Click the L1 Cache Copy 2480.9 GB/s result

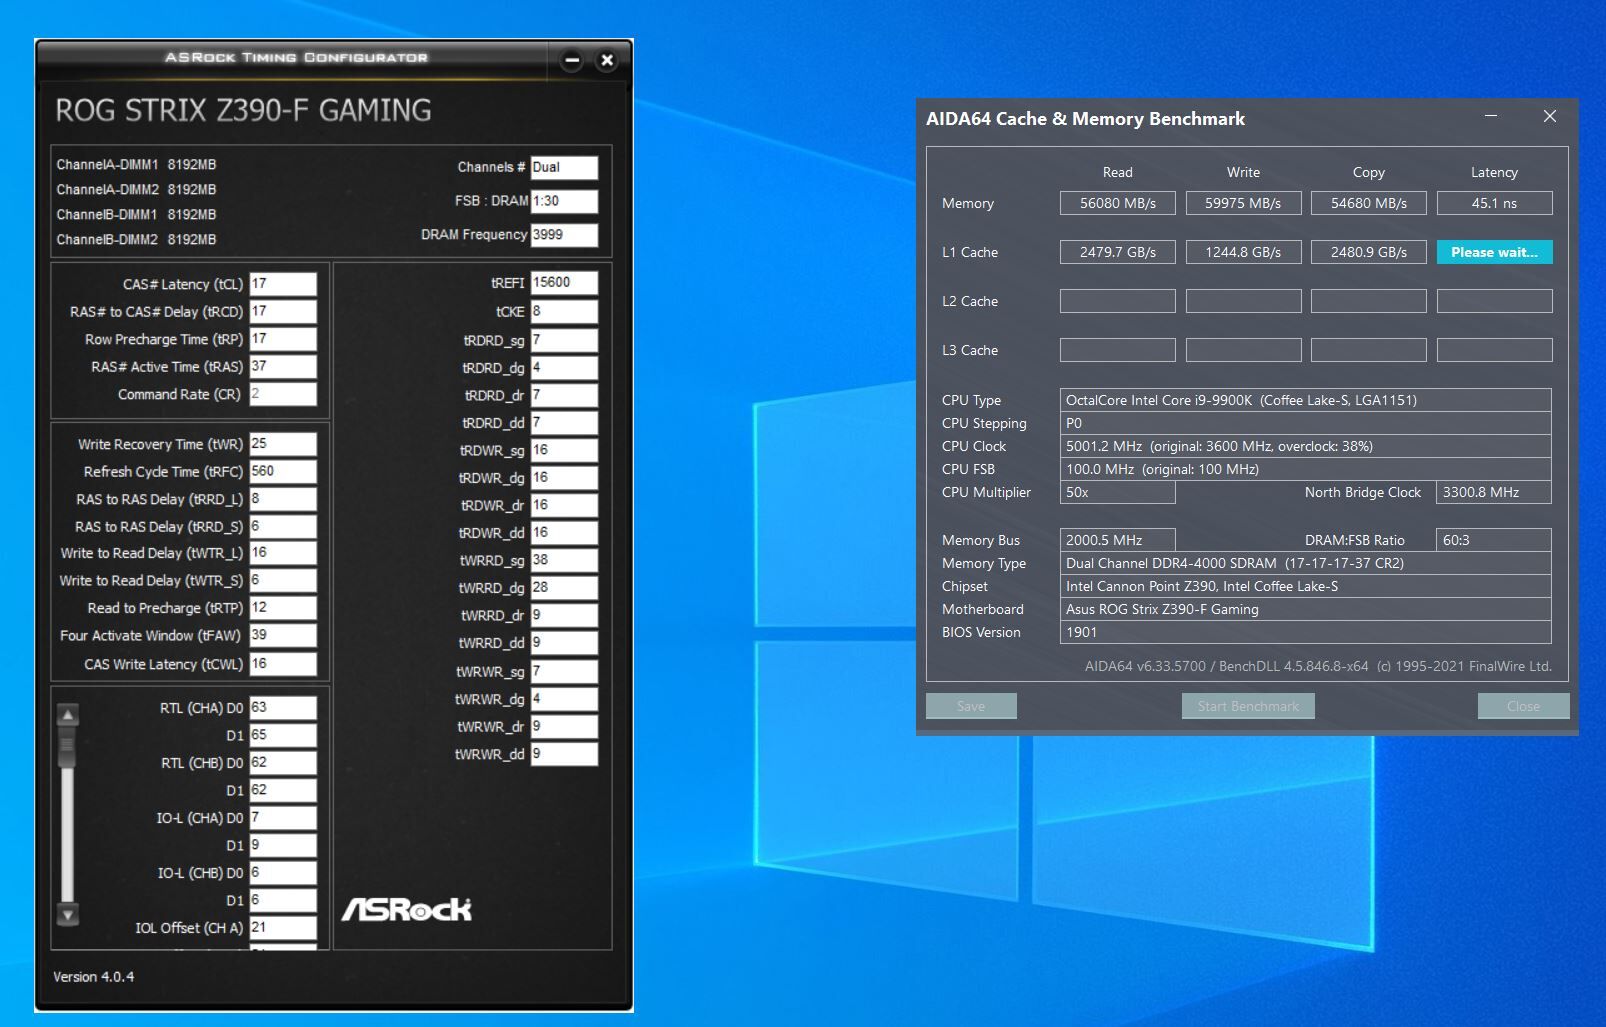tap(1368, 252)
